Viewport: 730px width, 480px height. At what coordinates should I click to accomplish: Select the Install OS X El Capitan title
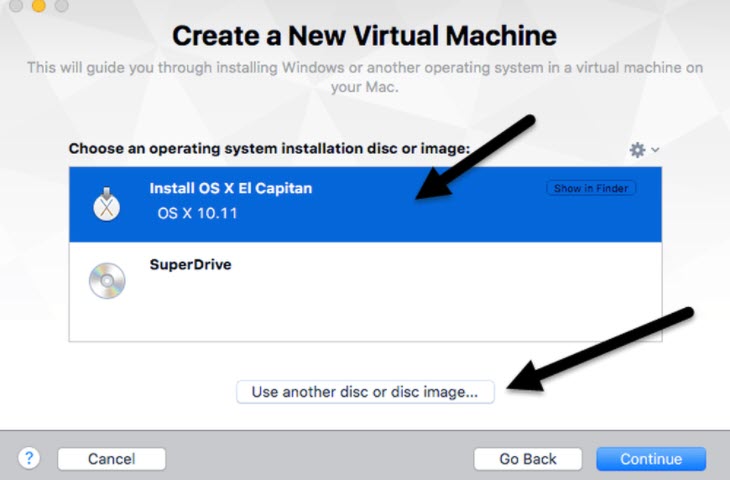231,188
